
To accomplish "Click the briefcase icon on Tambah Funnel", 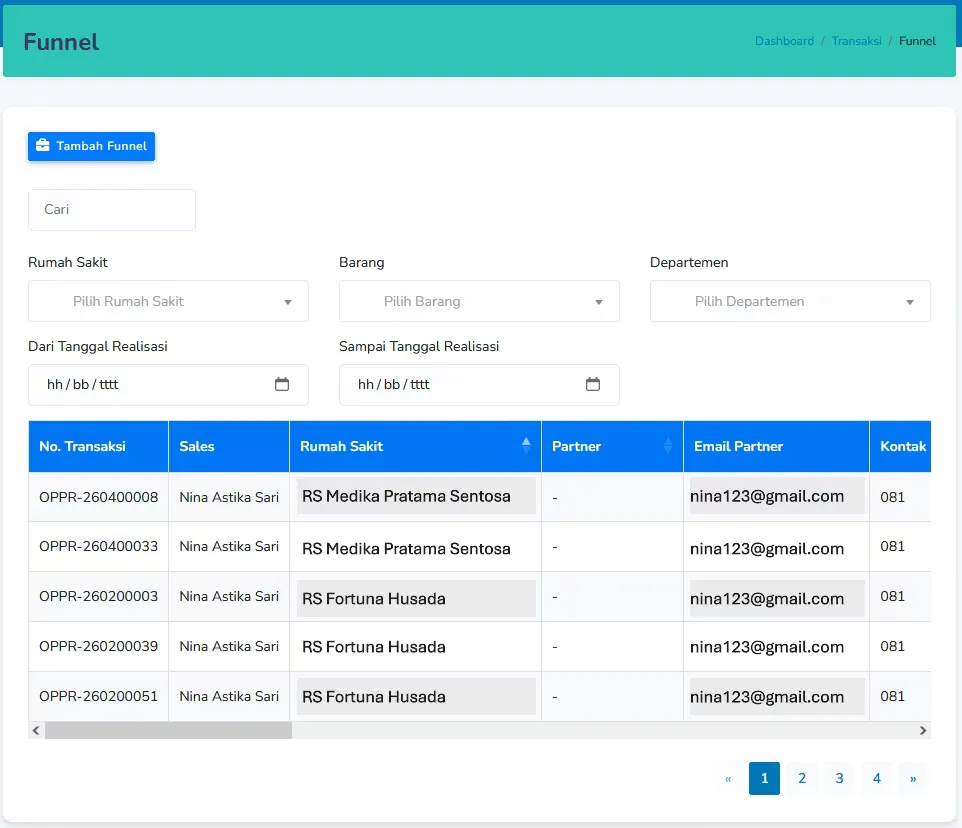I will pyautogui.click(x=42, y=145).
